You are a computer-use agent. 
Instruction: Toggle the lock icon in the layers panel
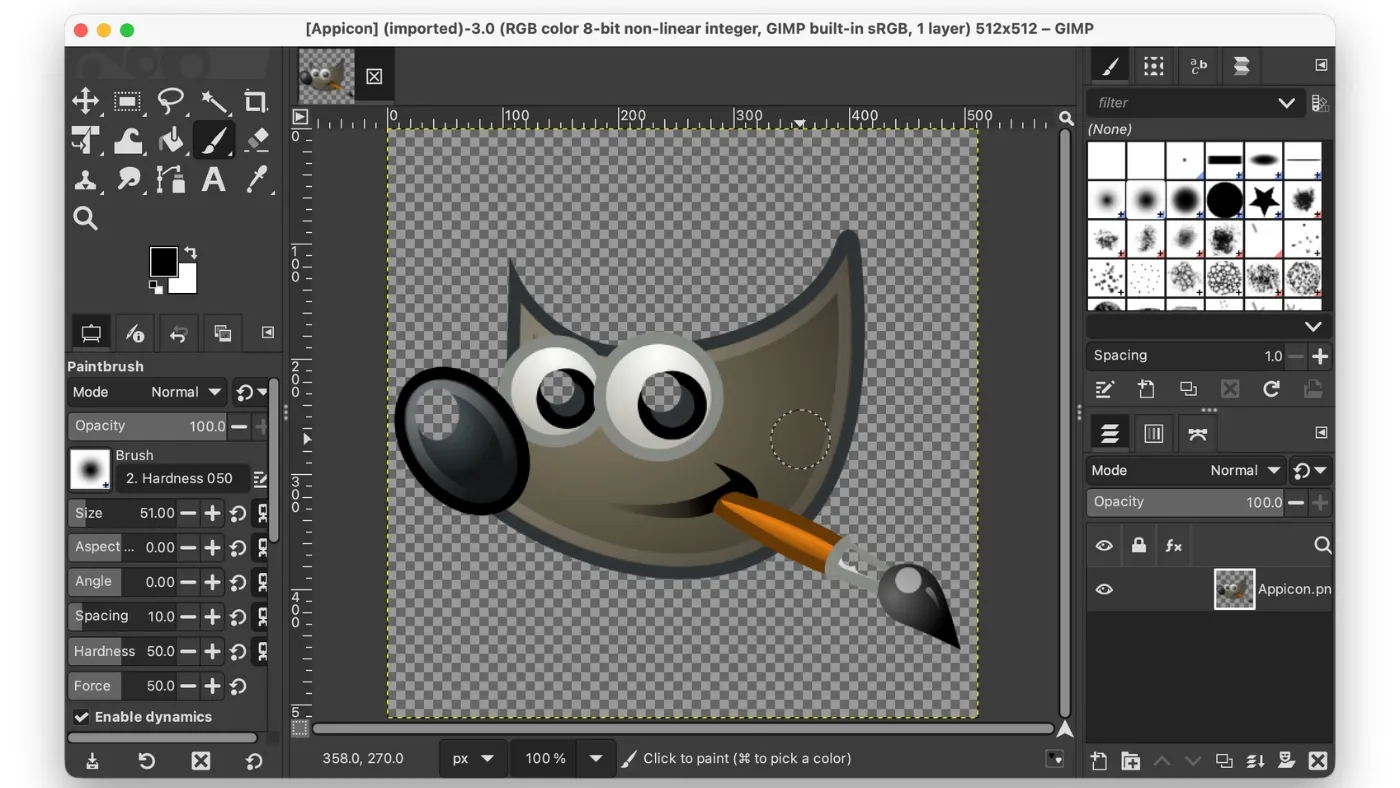(1139, 545)
